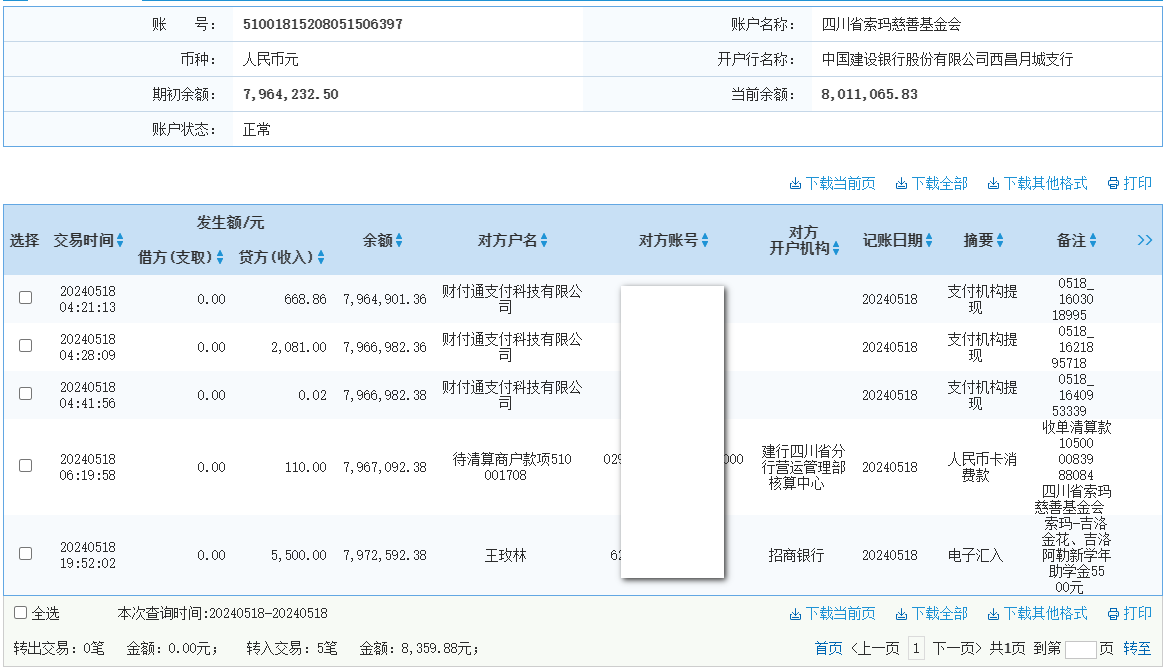1164x668 pixels.
Task: Click top 下载当前页 download icon
Action: [795, 183]
